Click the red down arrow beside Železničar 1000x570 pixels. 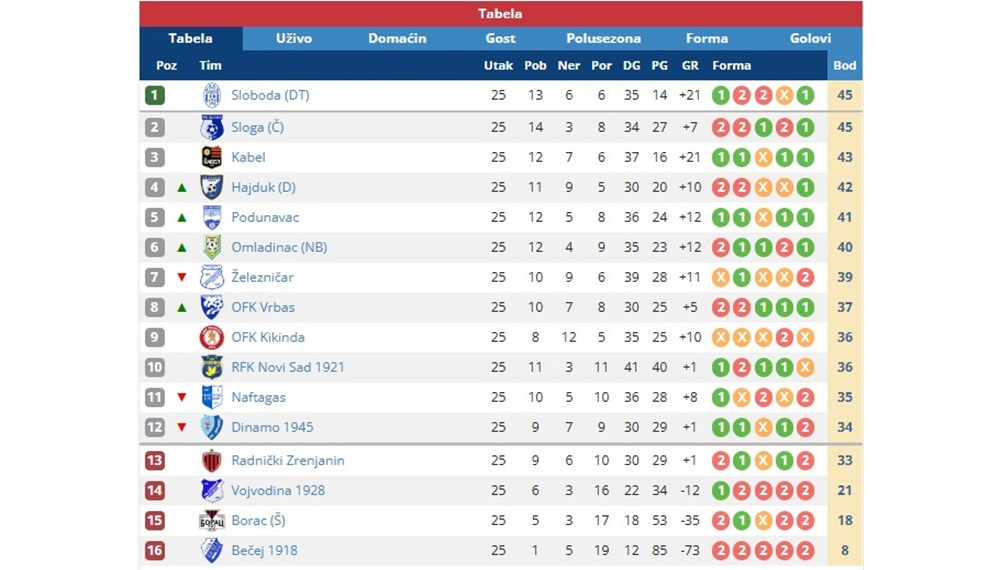click(x=182, y=277)
